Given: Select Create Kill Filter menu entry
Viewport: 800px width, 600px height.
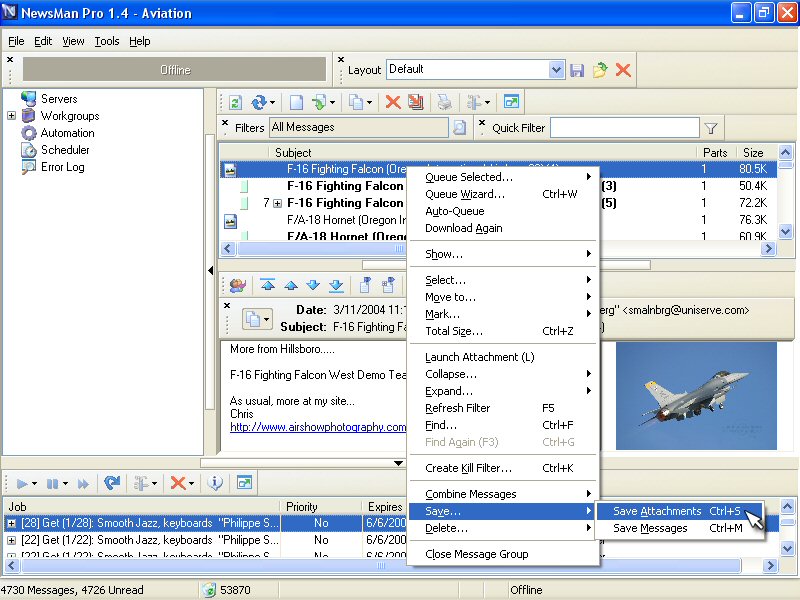Looking at the screenshot, I should coord(502,468).
